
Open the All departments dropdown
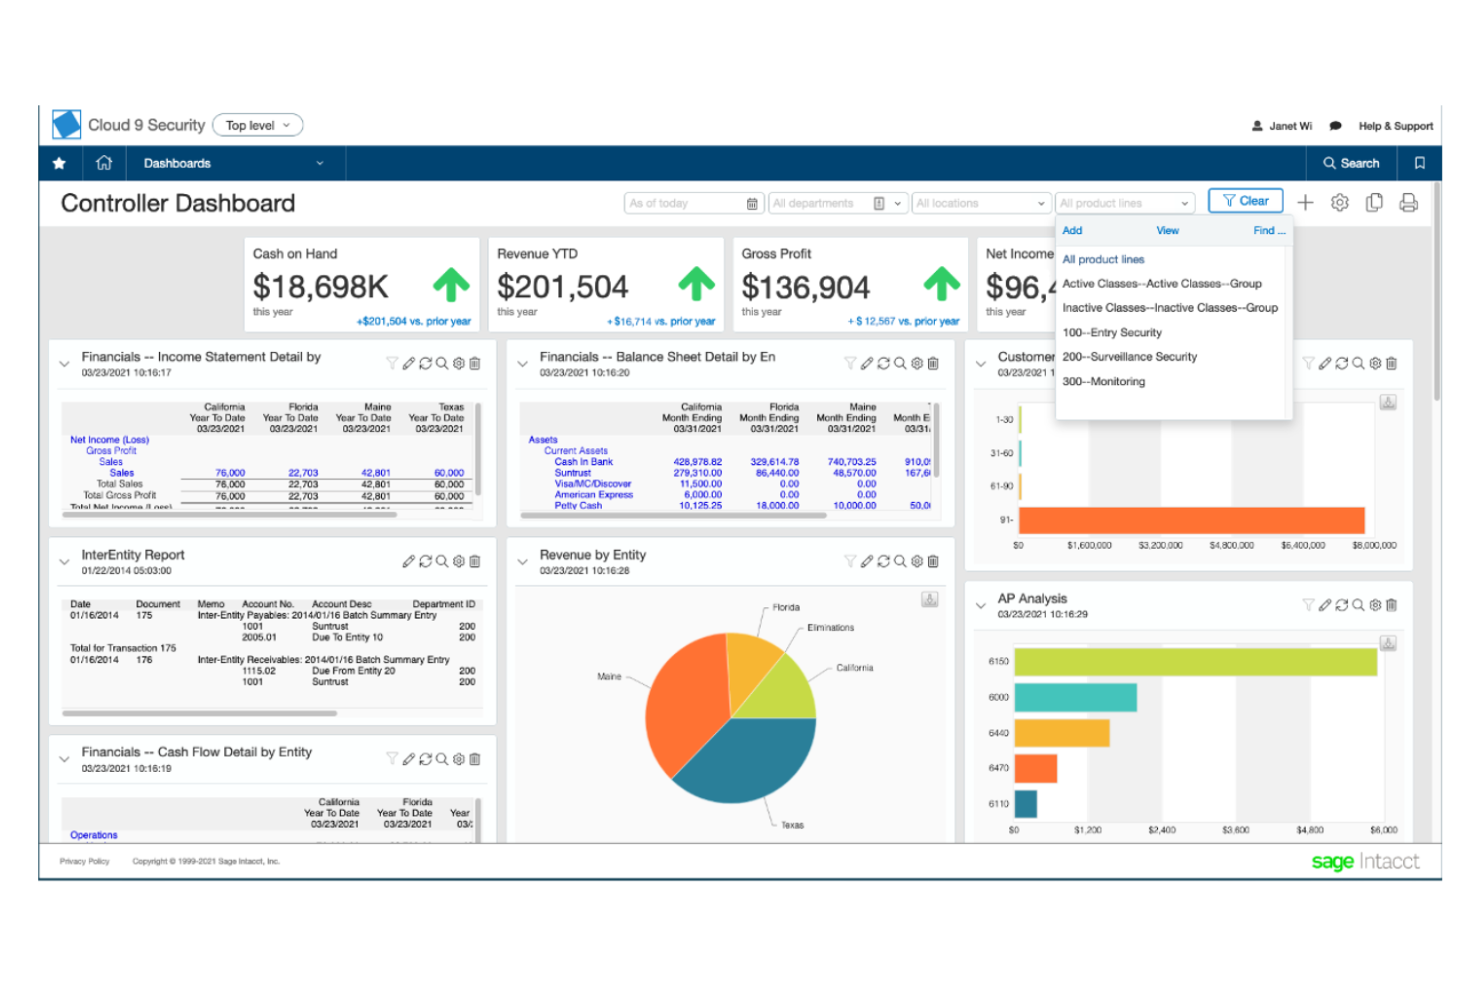[838, 203]
